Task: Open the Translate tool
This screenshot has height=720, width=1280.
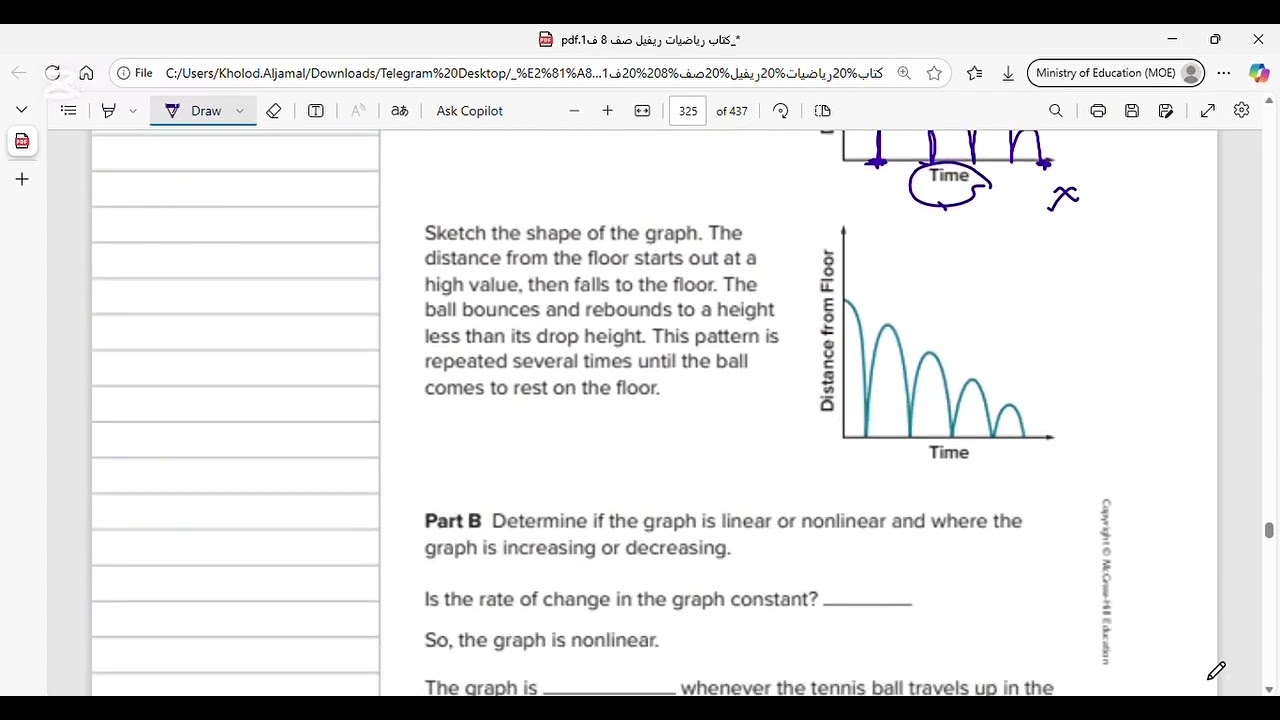Action: [x=400, y=111]
